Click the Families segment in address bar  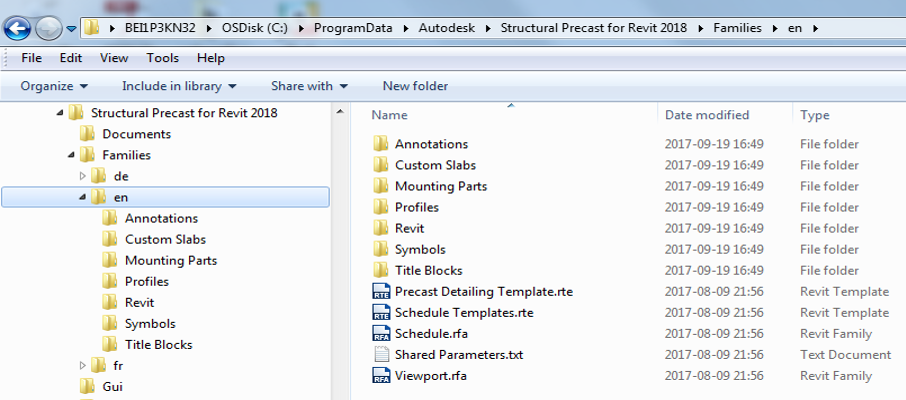(736, 27)
